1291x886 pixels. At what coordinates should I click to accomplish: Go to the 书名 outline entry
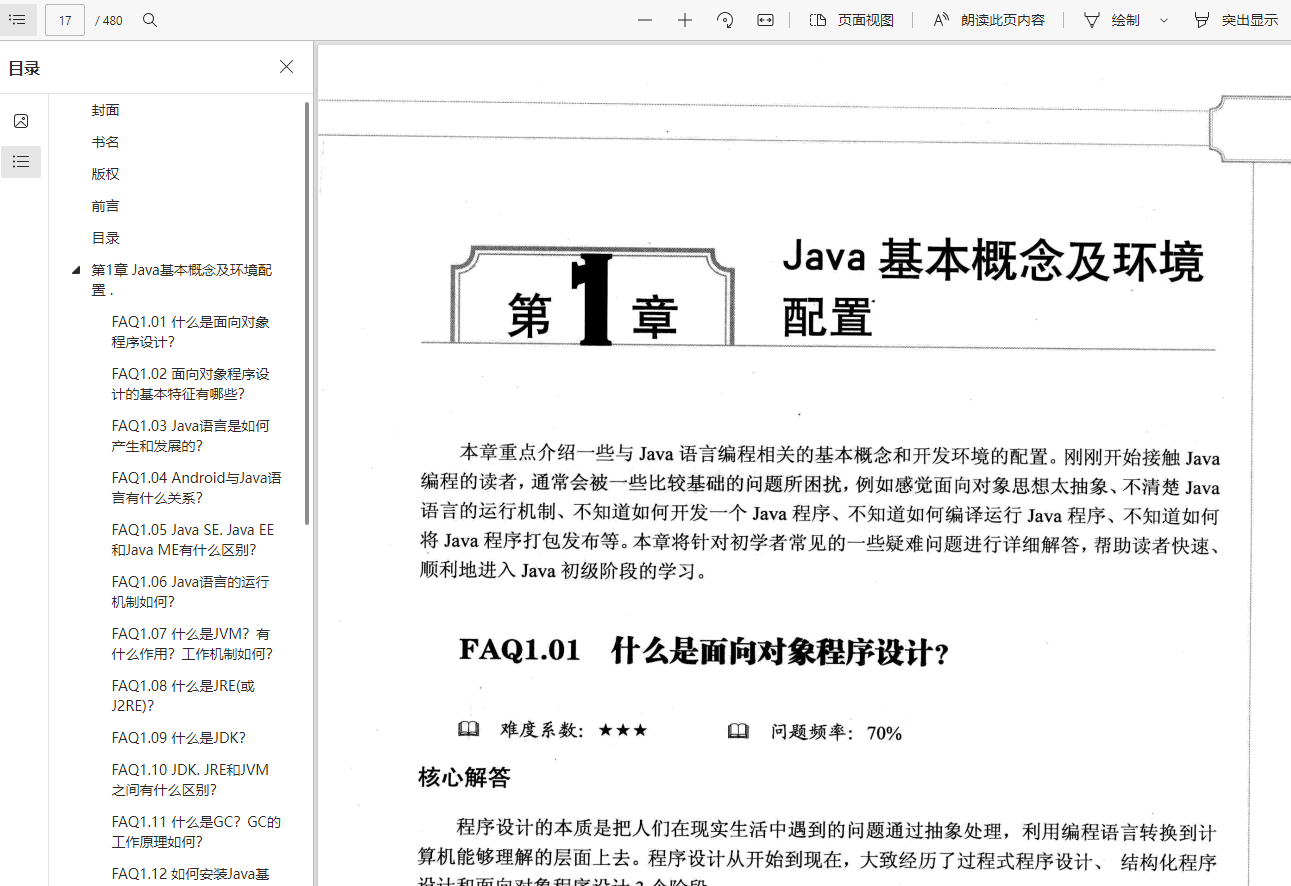[x=105, y=142]
